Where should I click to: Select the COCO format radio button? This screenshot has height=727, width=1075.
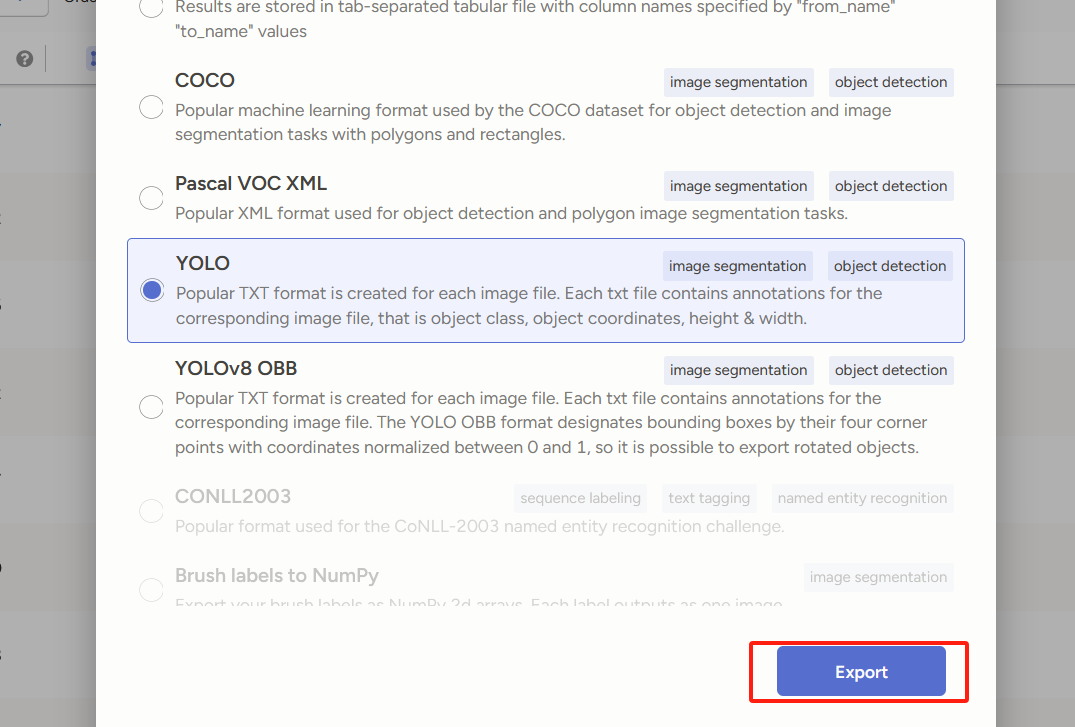coord(151,108)
